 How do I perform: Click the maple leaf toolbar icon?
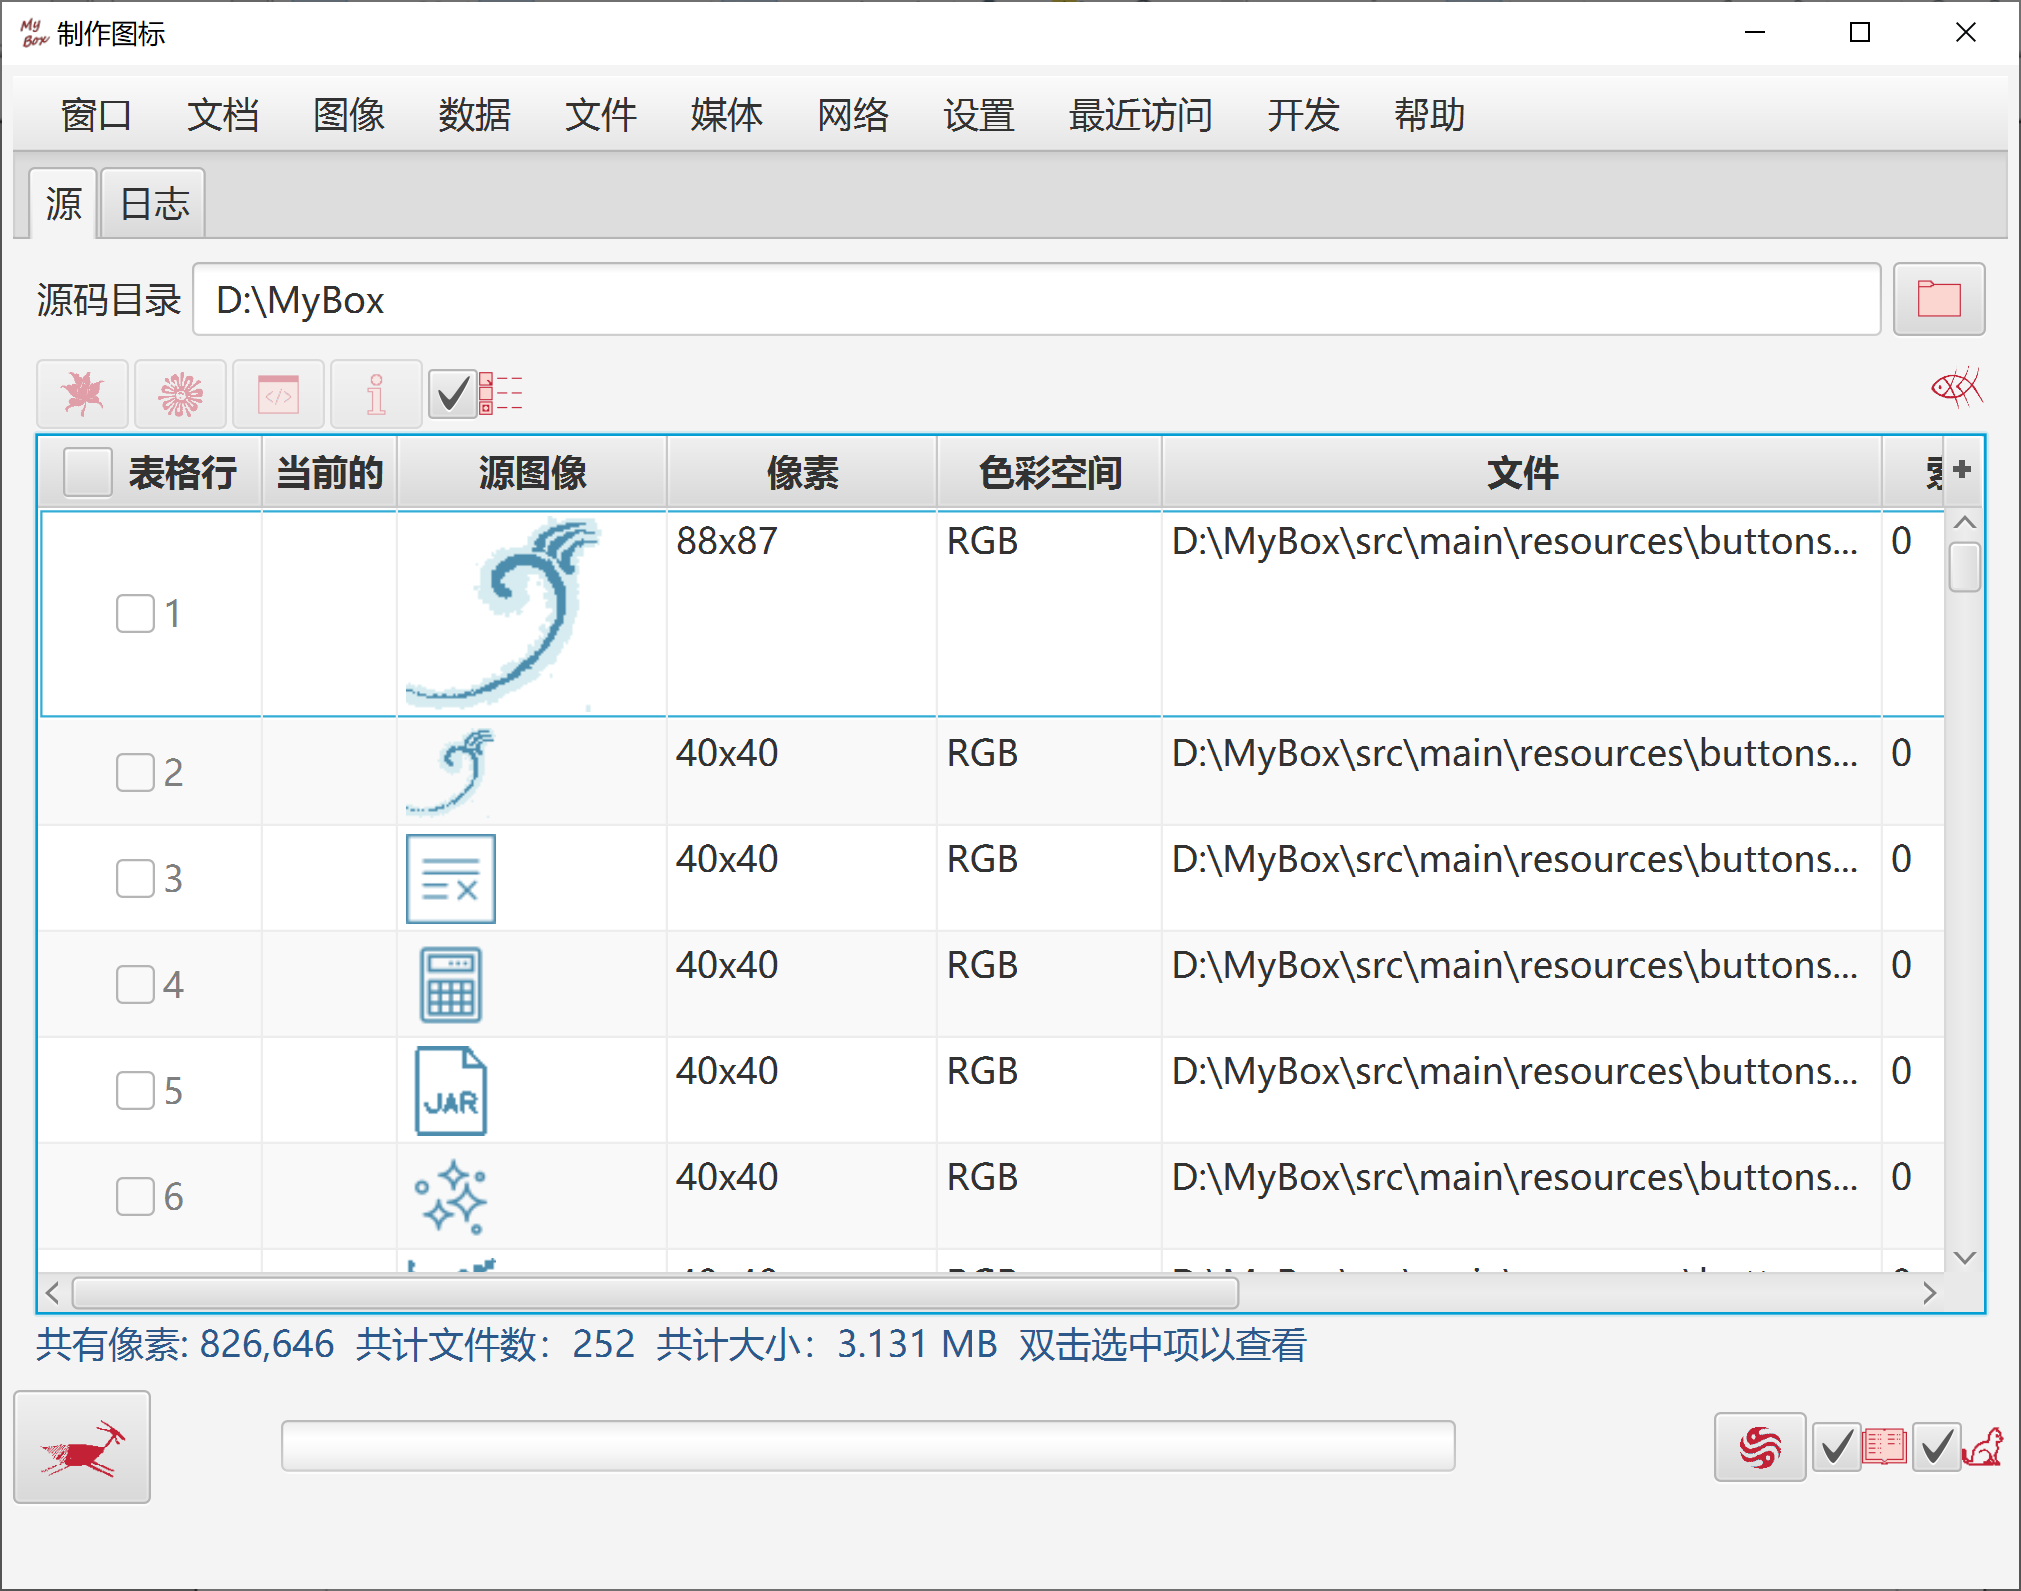(x=83, y=393)
